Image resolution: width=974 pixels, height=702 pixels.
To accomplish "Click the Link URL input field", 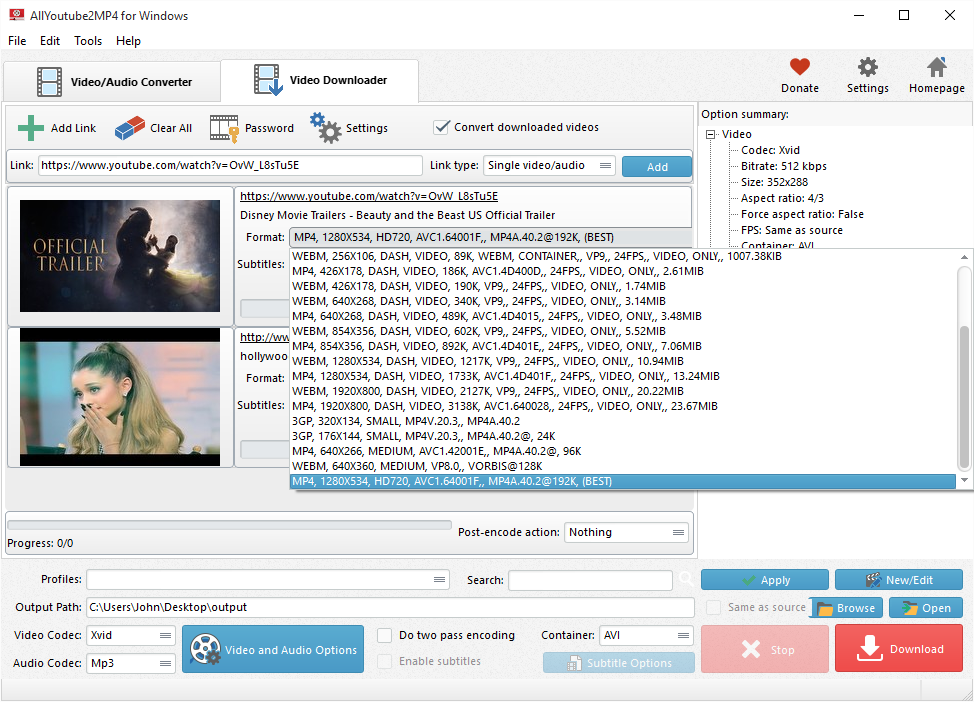I will [230, 165].
